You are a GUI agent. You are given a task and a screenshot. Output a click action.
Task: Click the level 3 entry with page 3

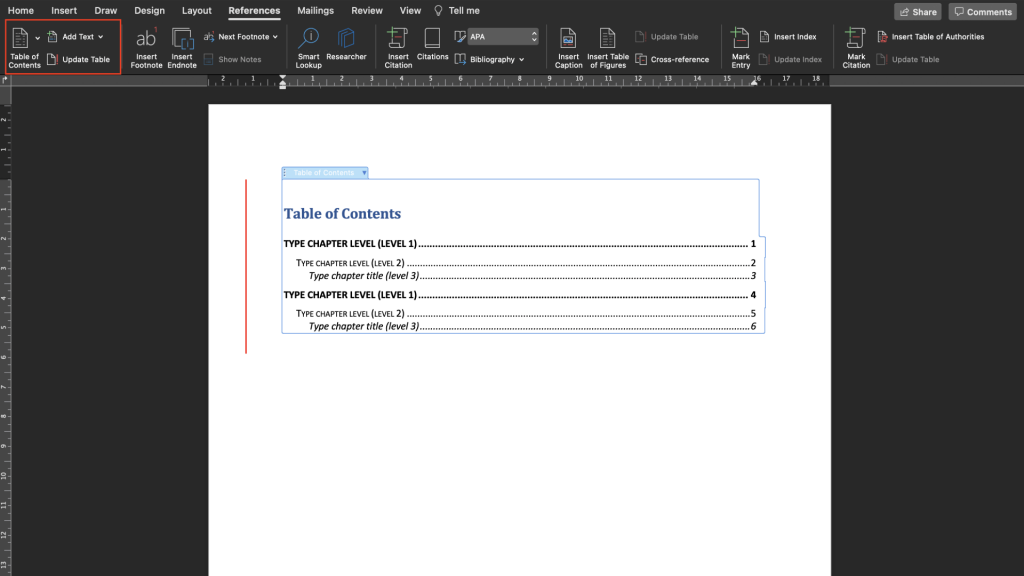[532, 276]
